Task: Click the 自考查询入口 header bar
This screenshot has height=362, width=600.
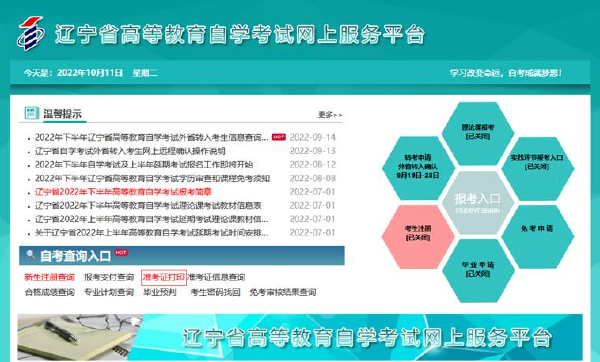Action: [x=182, y=256]
